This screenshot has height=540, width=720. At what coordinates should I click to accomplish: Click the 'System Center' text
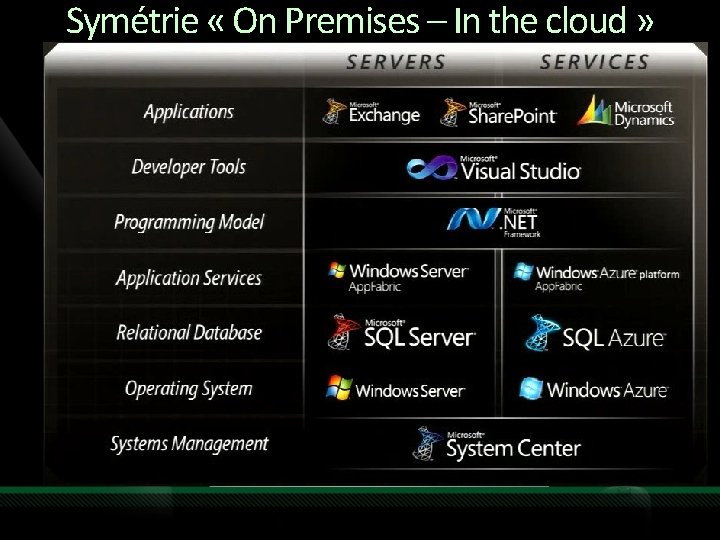pos(513,449)
